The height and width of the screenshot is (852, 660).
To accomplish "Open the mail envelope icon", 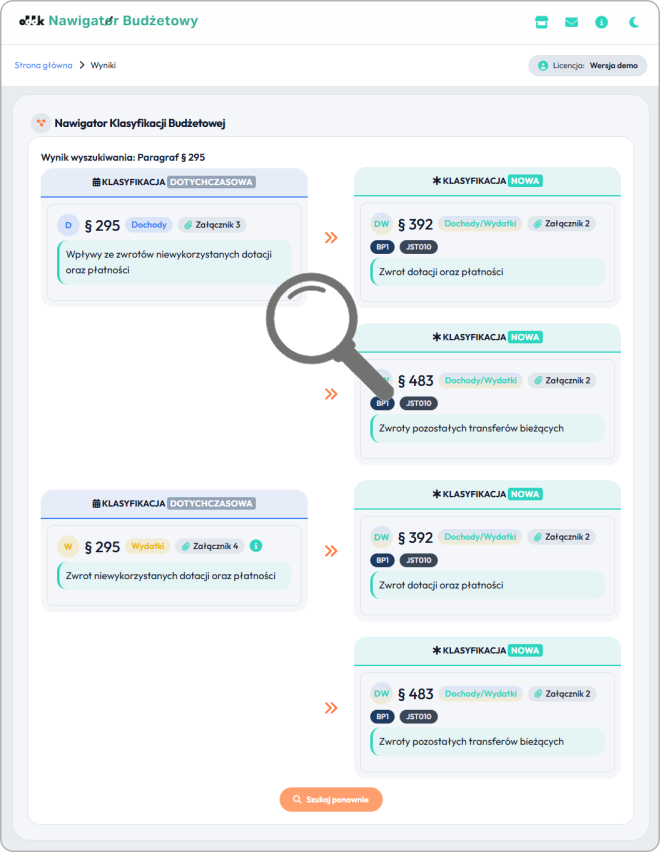I will tap(571, 22).
